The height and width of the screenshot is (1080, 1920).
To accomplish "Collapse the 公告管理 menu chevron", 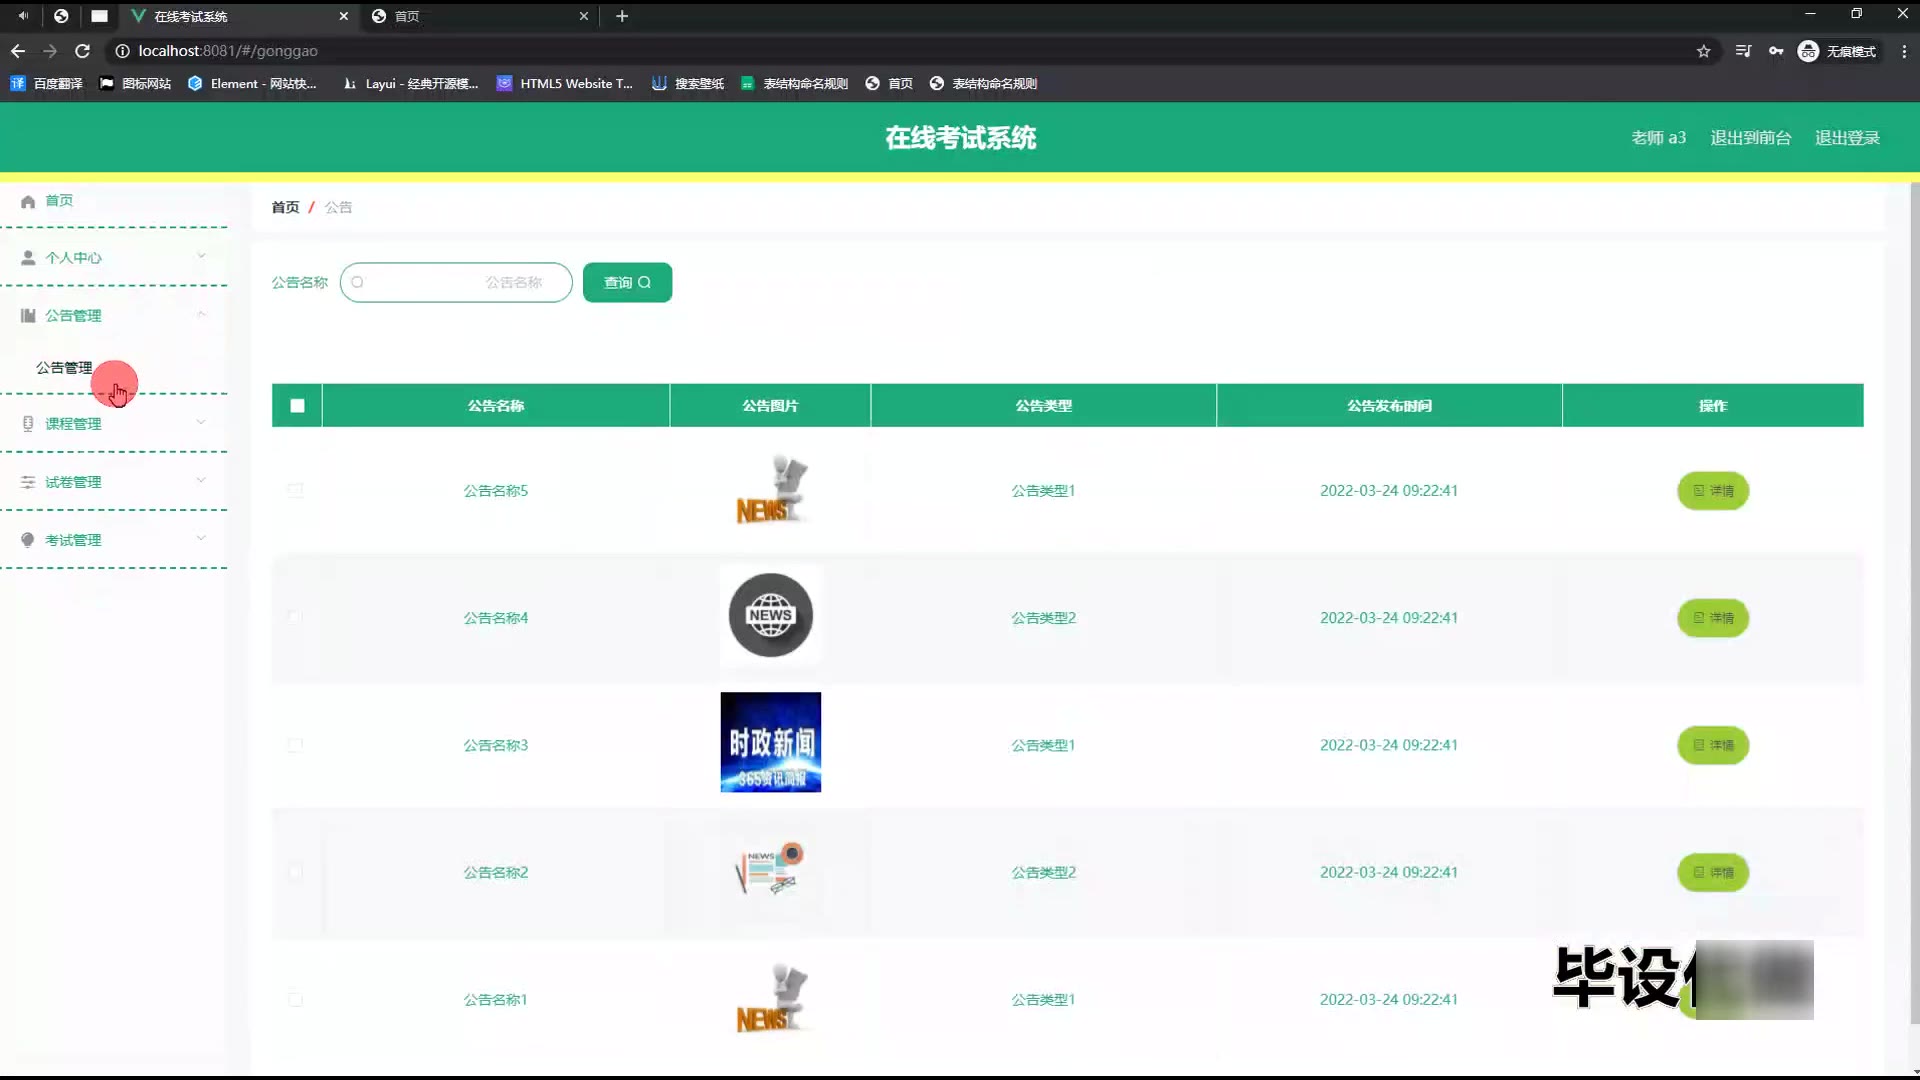I will 201,314.
